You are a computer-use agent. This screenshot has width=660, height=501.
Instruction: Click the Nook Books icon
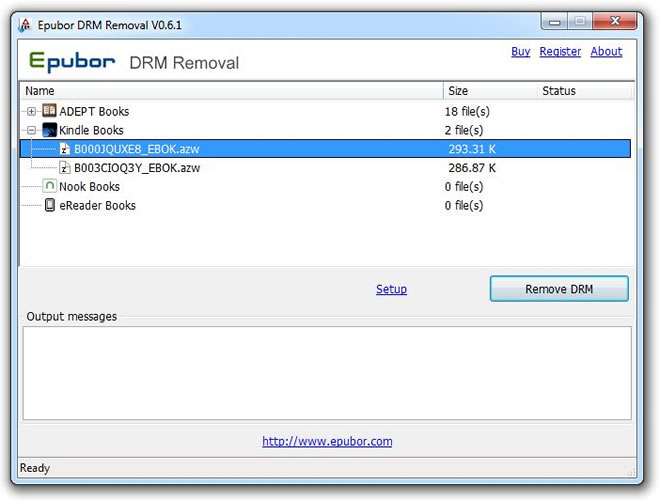[x=49, y=186]
